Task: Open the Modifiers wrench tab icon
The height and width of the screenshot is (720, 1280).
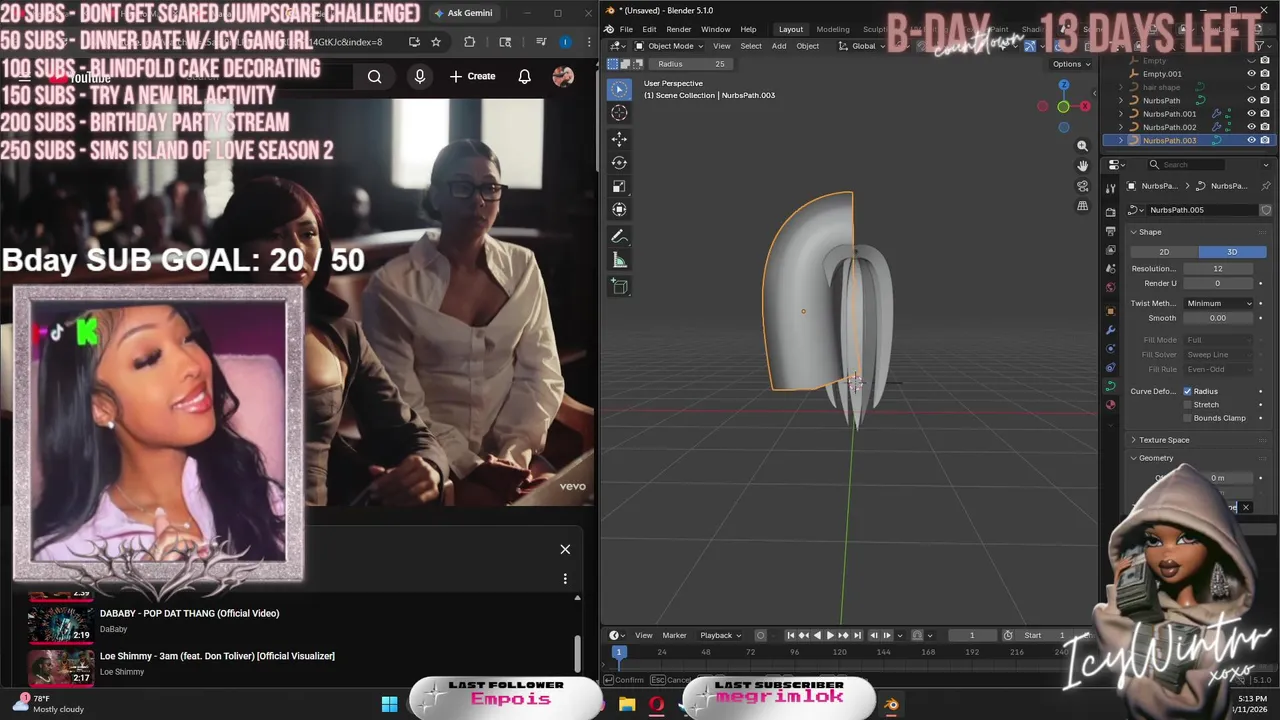Action: coord(1110,329)
